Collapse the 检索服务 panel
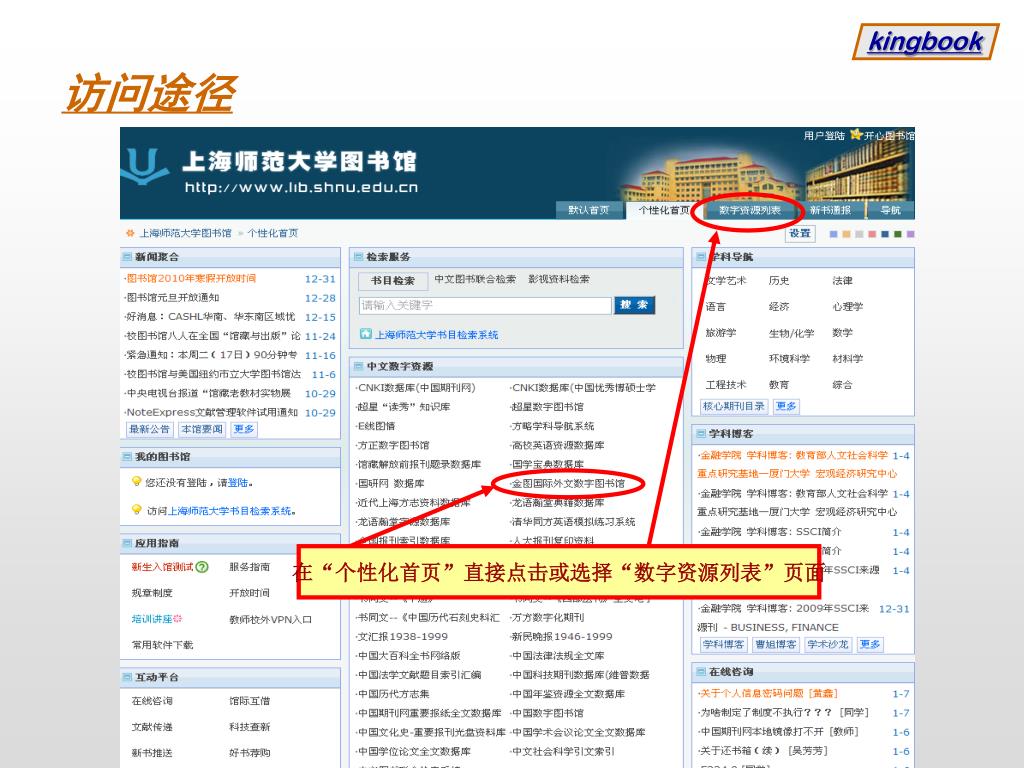Screen dimensions: 1024x768 point(358,257)
